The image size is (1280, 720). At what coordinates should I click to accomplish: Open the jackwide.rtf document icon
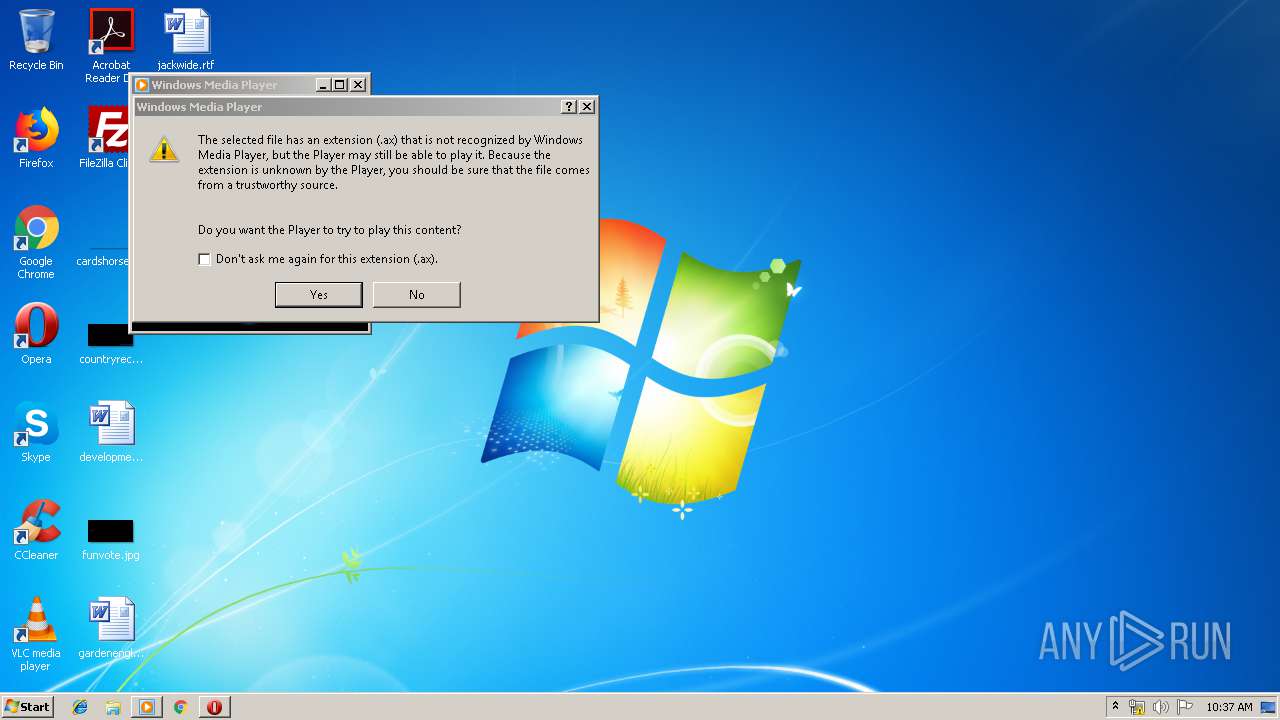tap(186, 40)
